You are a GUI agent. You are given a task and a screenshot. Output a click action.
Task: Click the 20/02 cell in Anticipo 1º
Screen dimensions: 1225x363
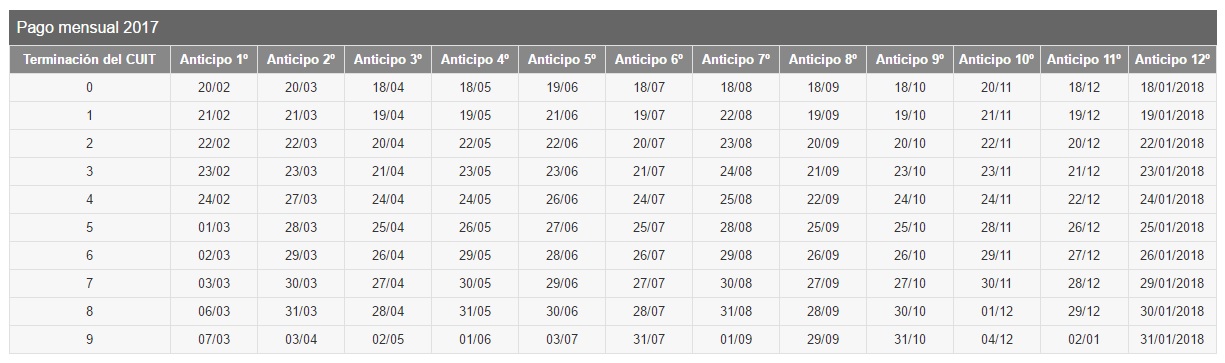tap(214, 87)
